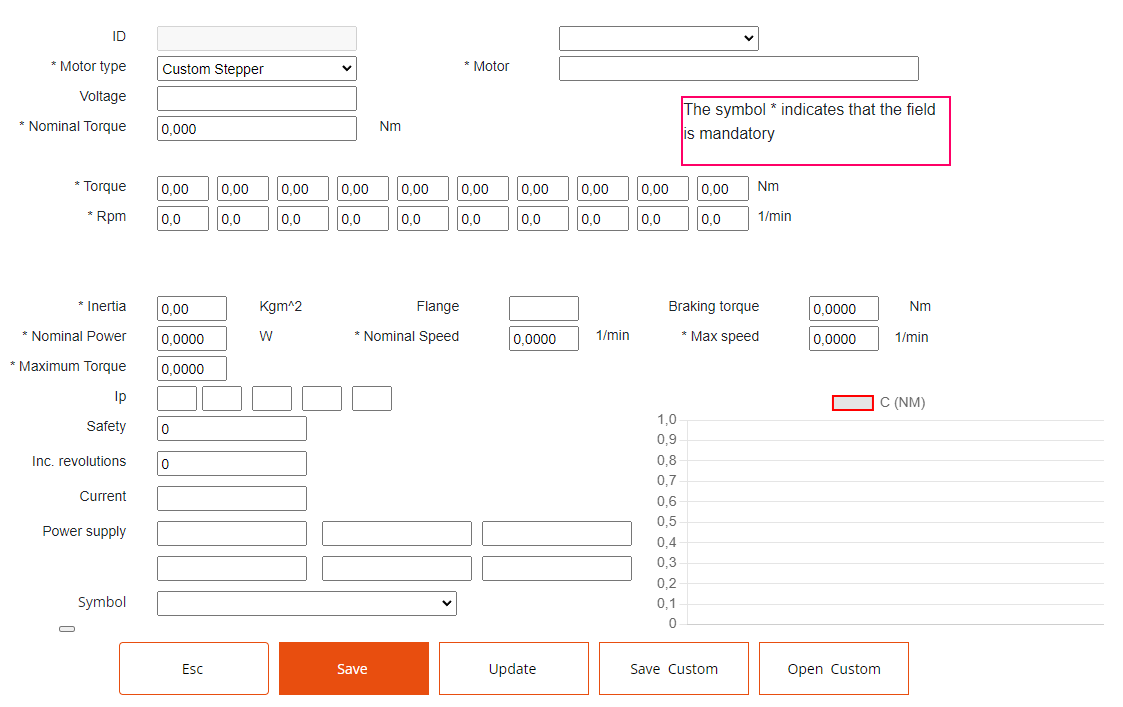Click the Motor name input field

coord(738,68)
